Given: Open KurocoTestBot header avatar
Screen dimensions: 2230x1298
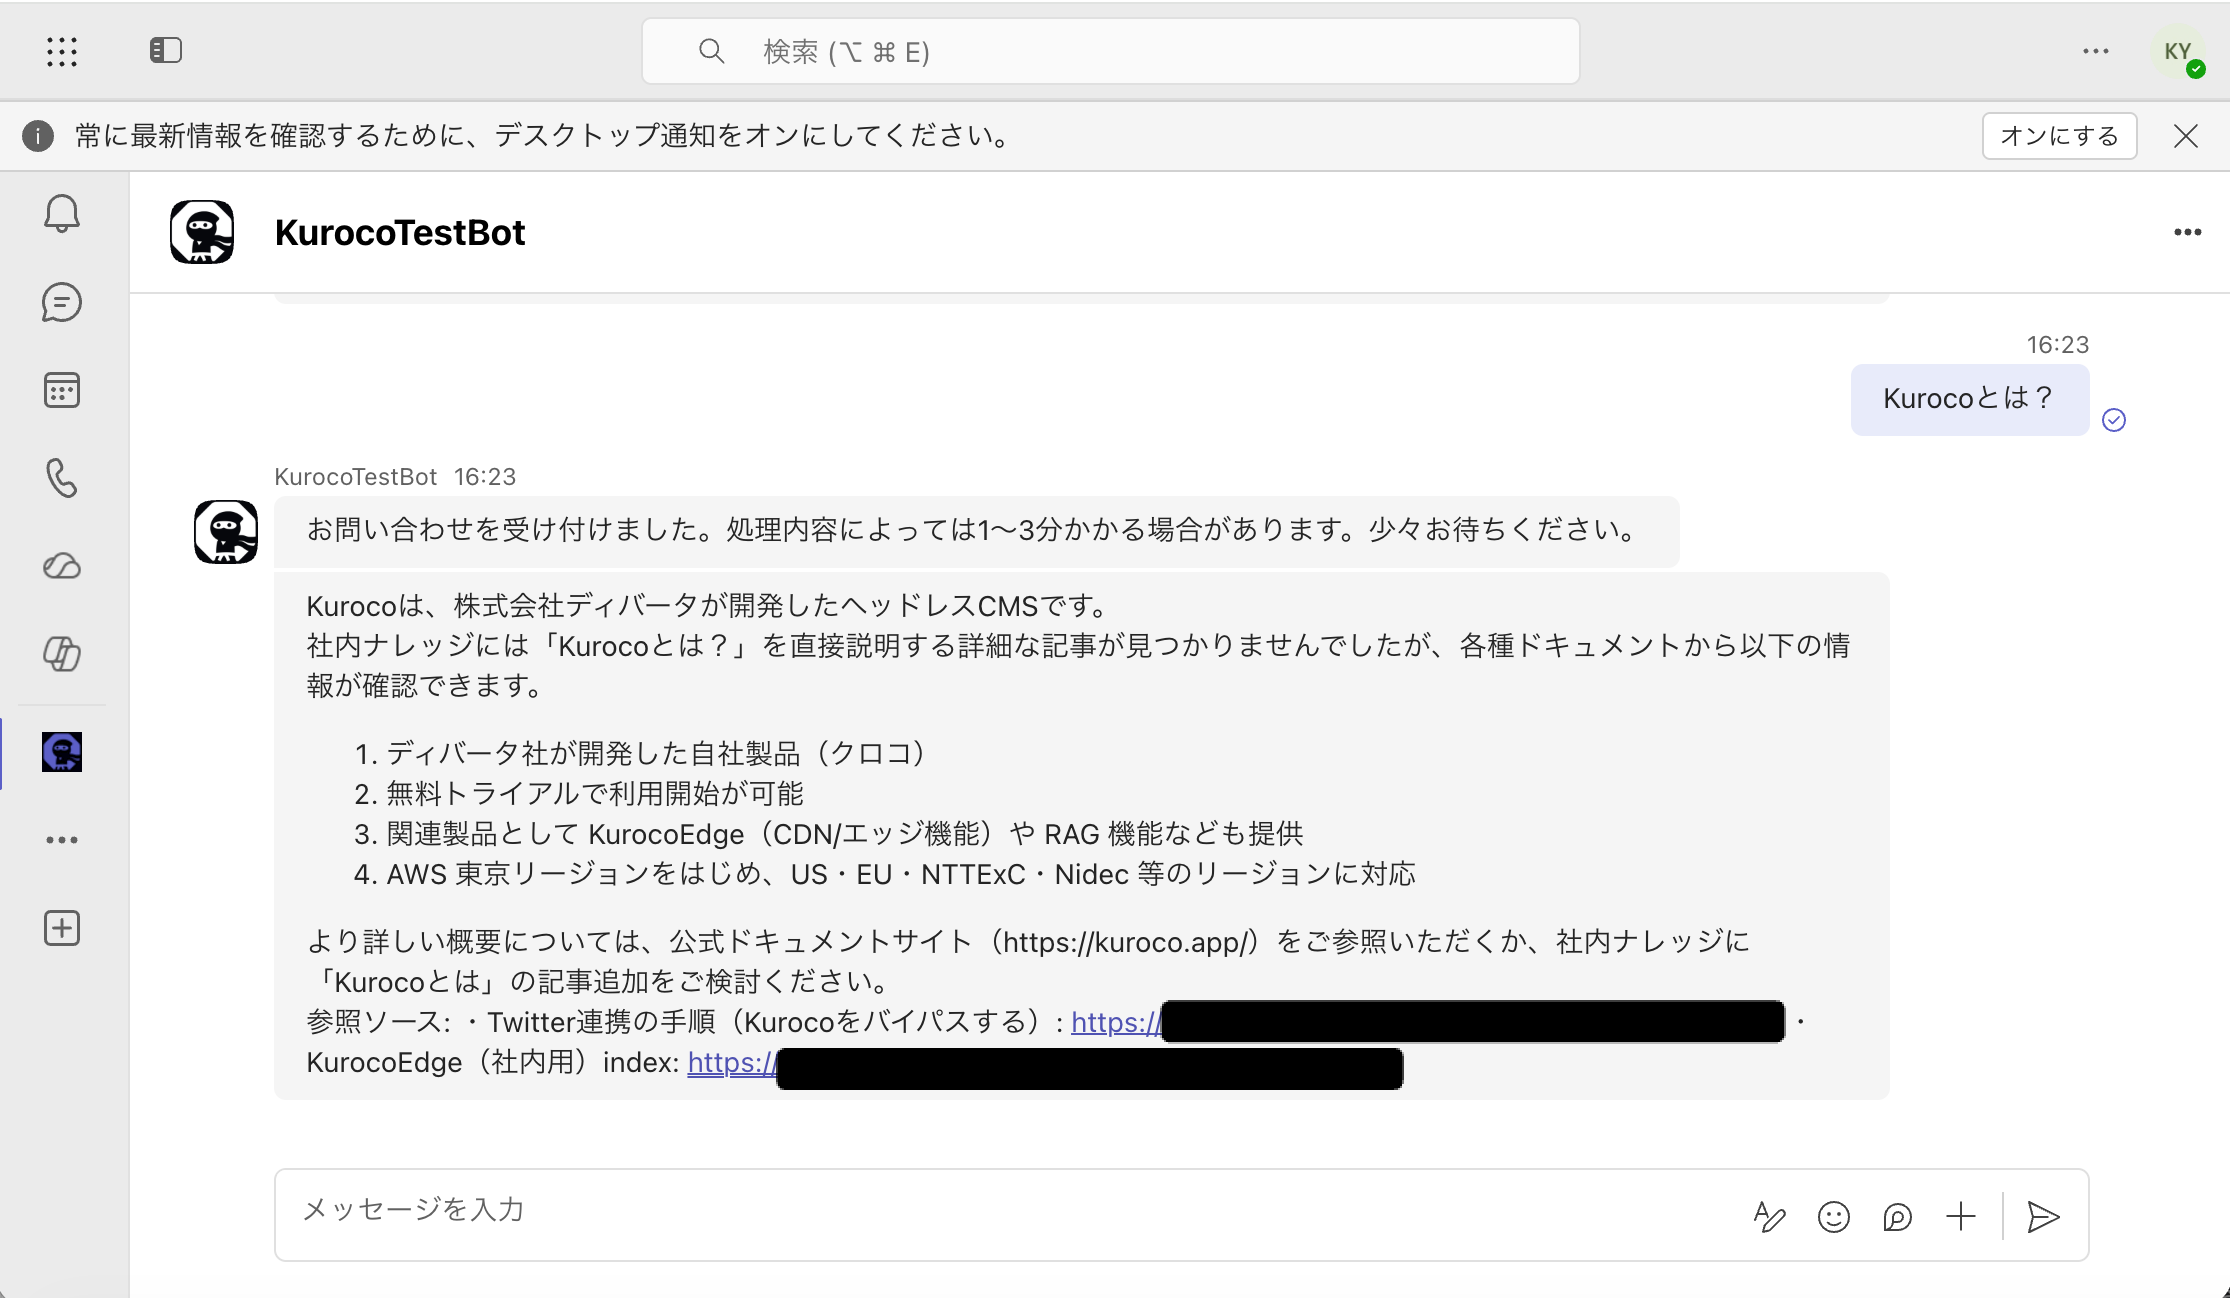Looking at the screenshot, I should click(202, 232).
